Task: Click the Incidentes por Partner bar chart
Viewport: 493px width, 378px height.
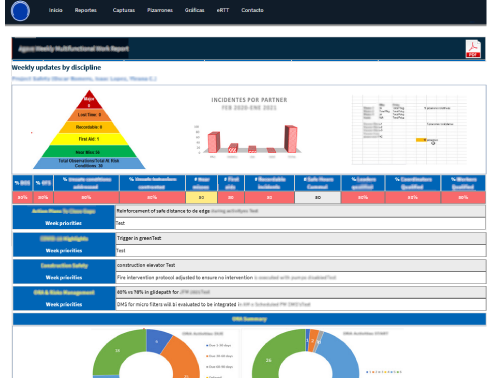Action: click(249, 128)
